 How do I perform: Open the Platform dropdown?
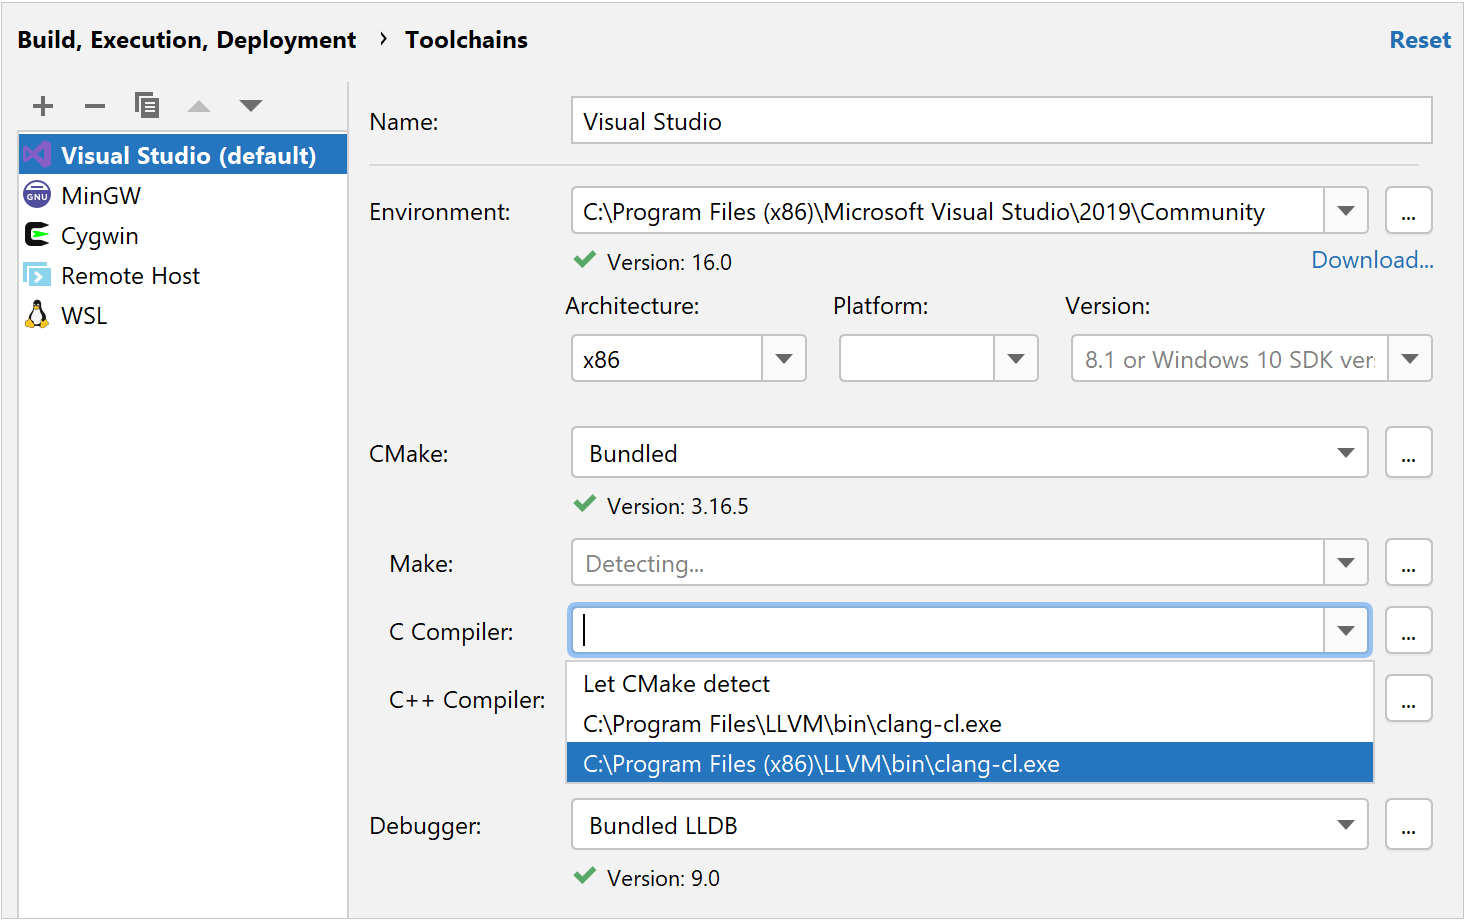(x=1016, y=359)
